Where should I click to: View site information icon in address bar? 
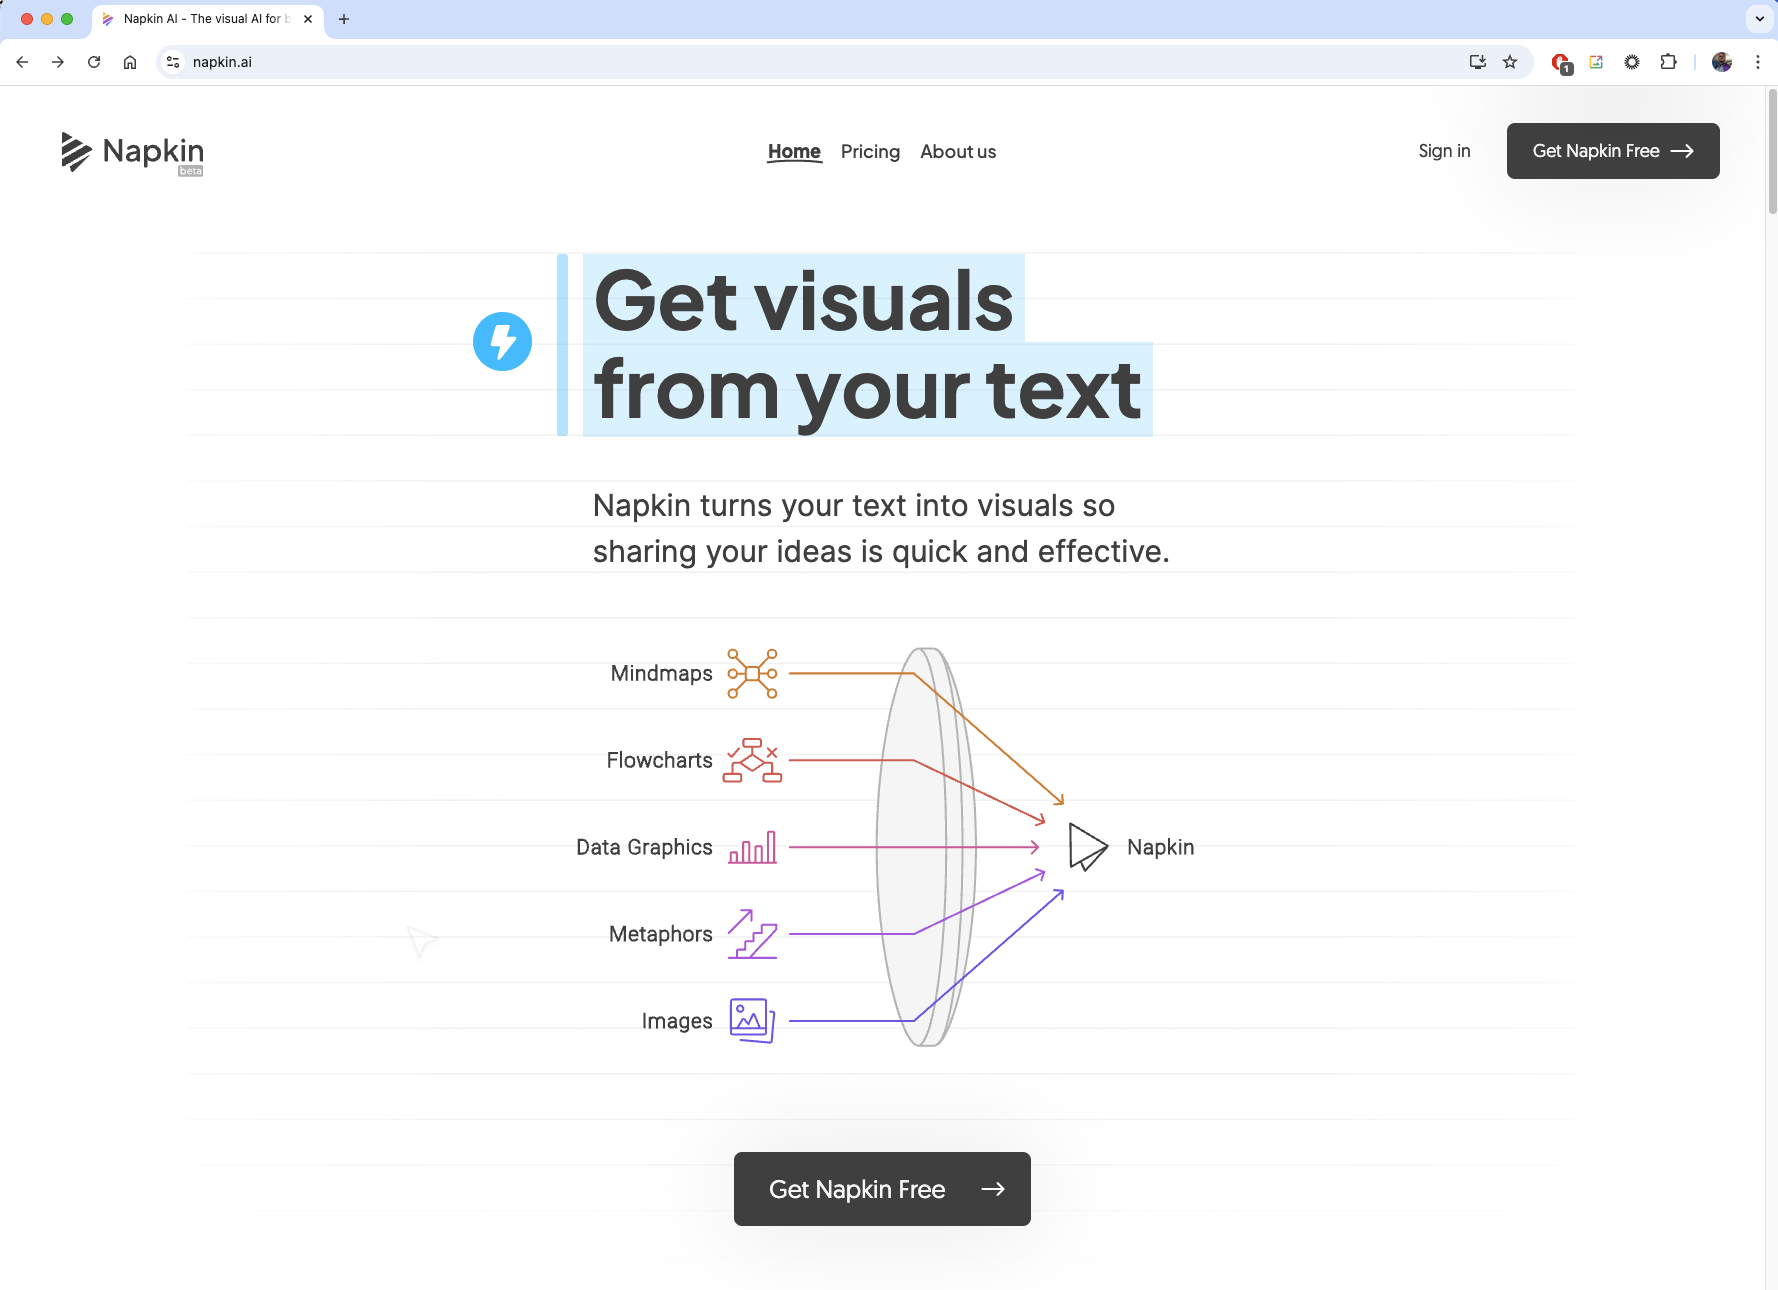pyautogui.click(x=173, y=62)
